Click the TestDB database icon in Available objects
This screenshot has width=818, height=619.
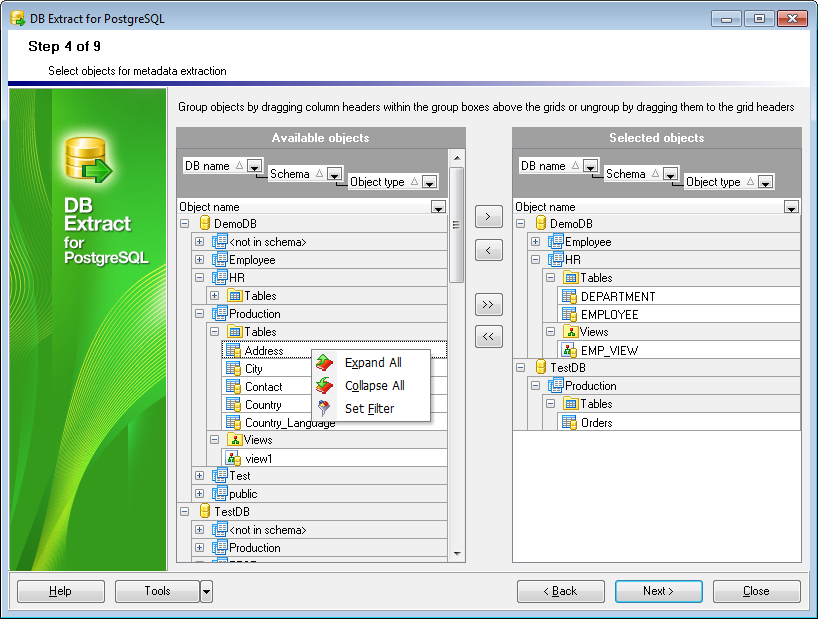click(x=205, y=511)
